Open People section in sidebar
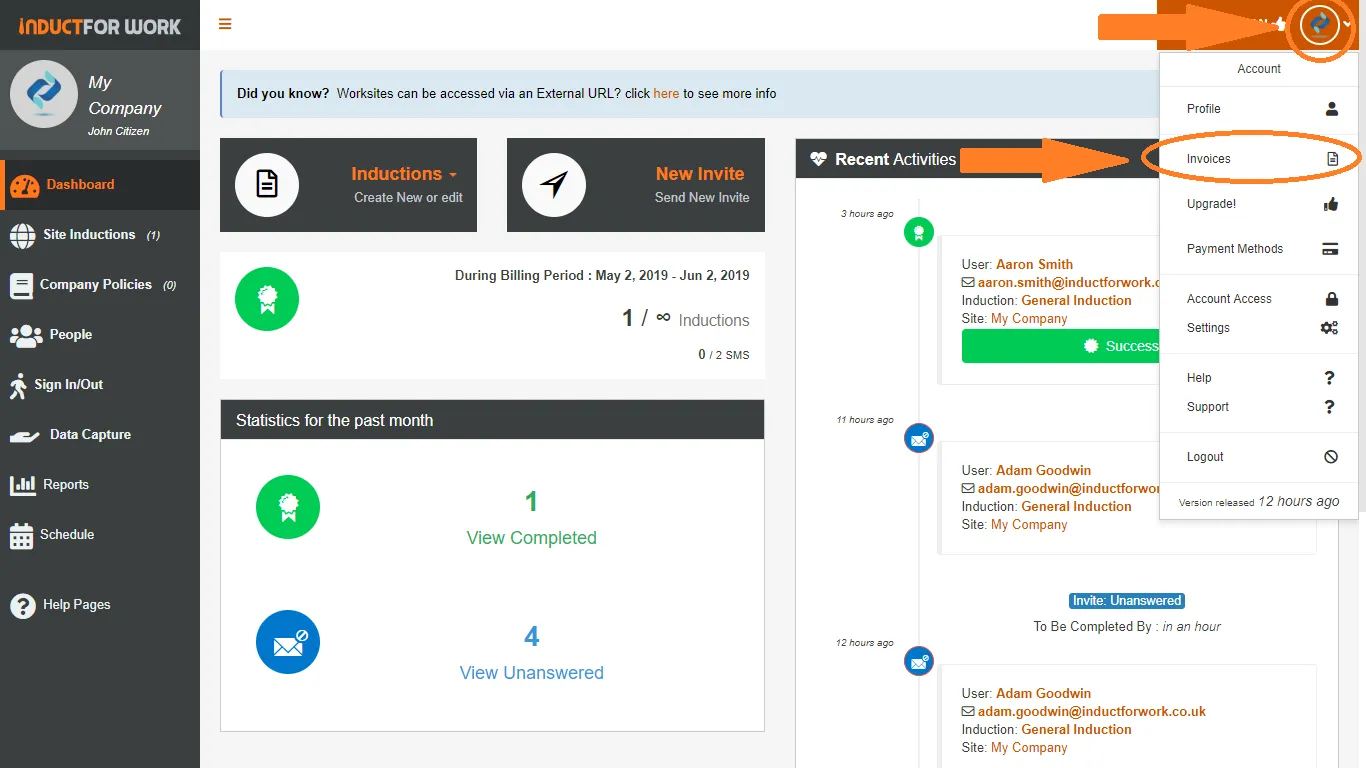1366x768 pixels. click(100, 335)
